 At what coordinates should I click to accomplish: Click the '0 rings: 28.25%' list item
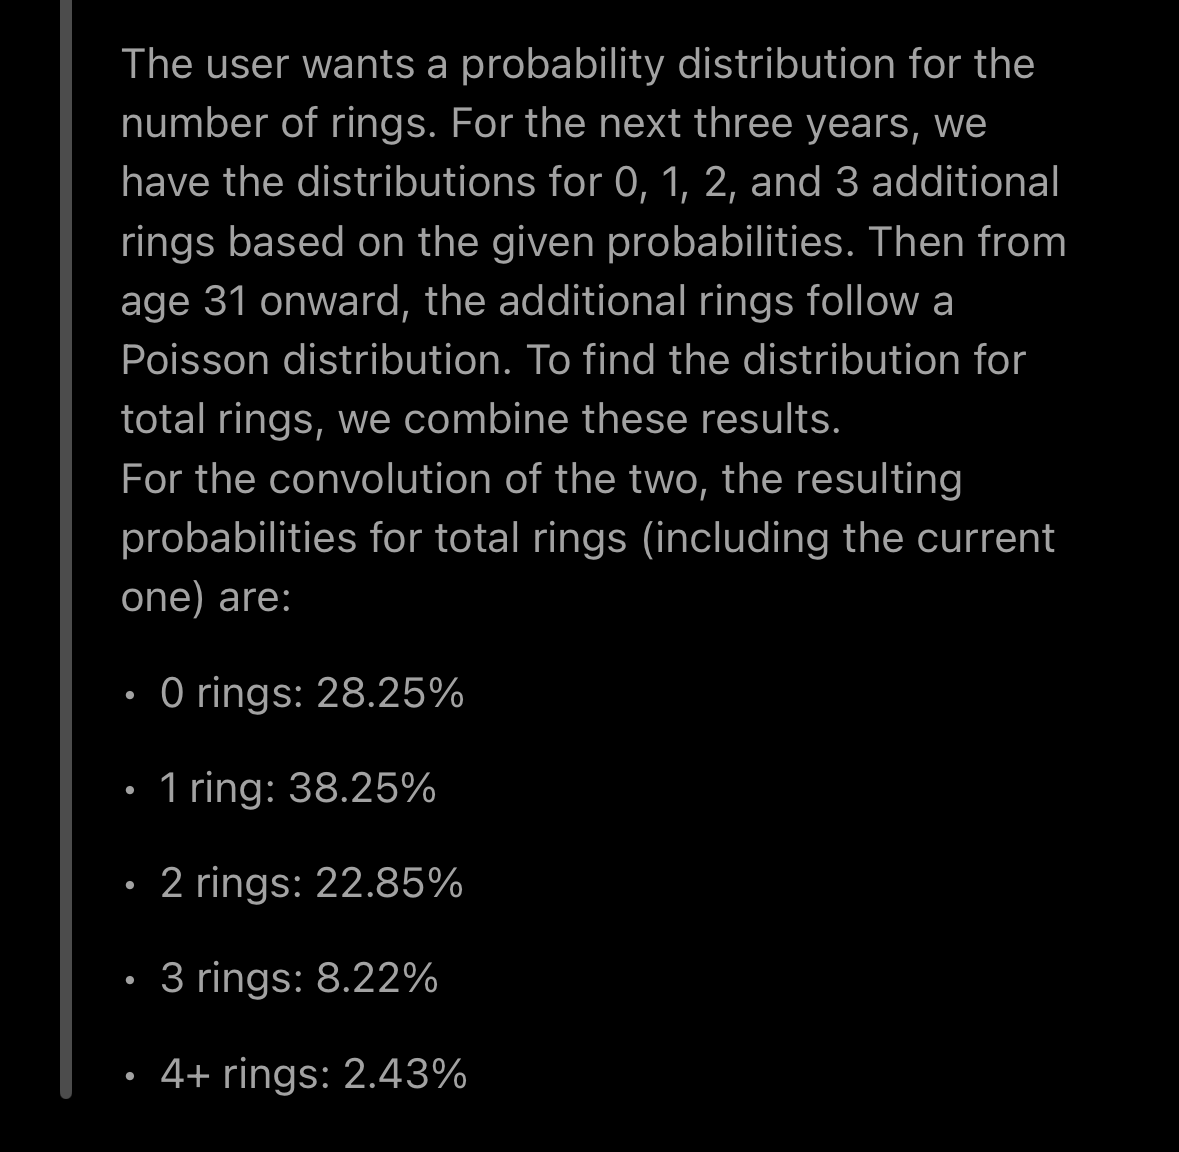coord(312,693)
